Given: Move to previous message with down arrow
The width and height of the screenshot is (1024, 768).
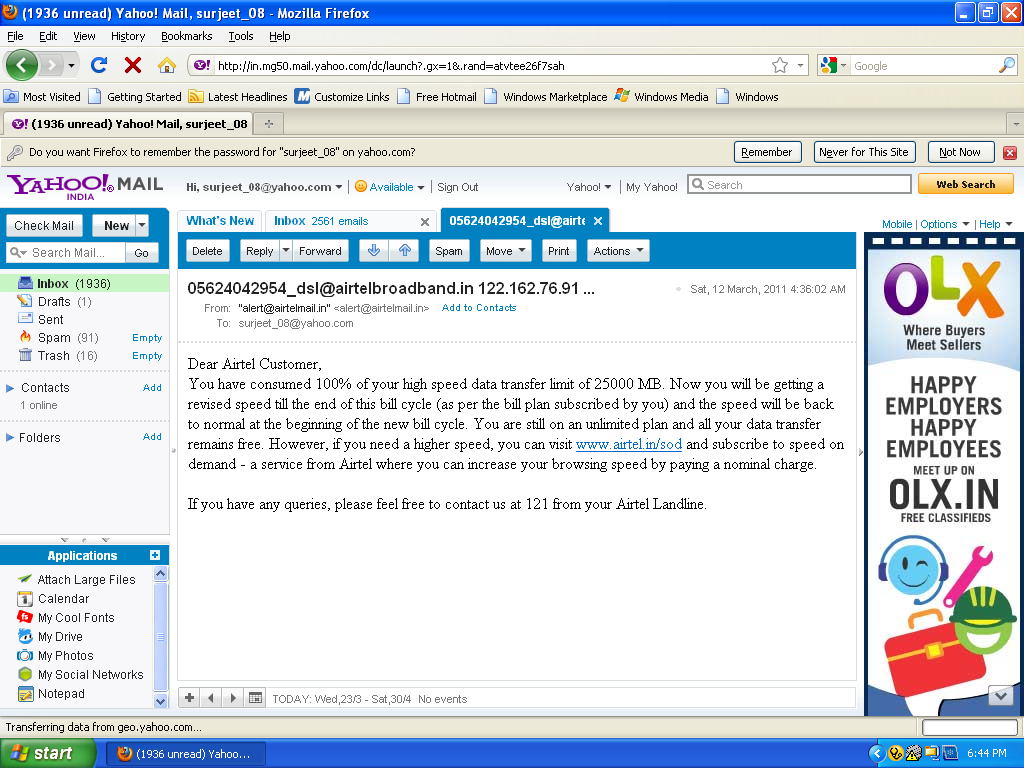Looking at the screenshot, I should 374,251.
